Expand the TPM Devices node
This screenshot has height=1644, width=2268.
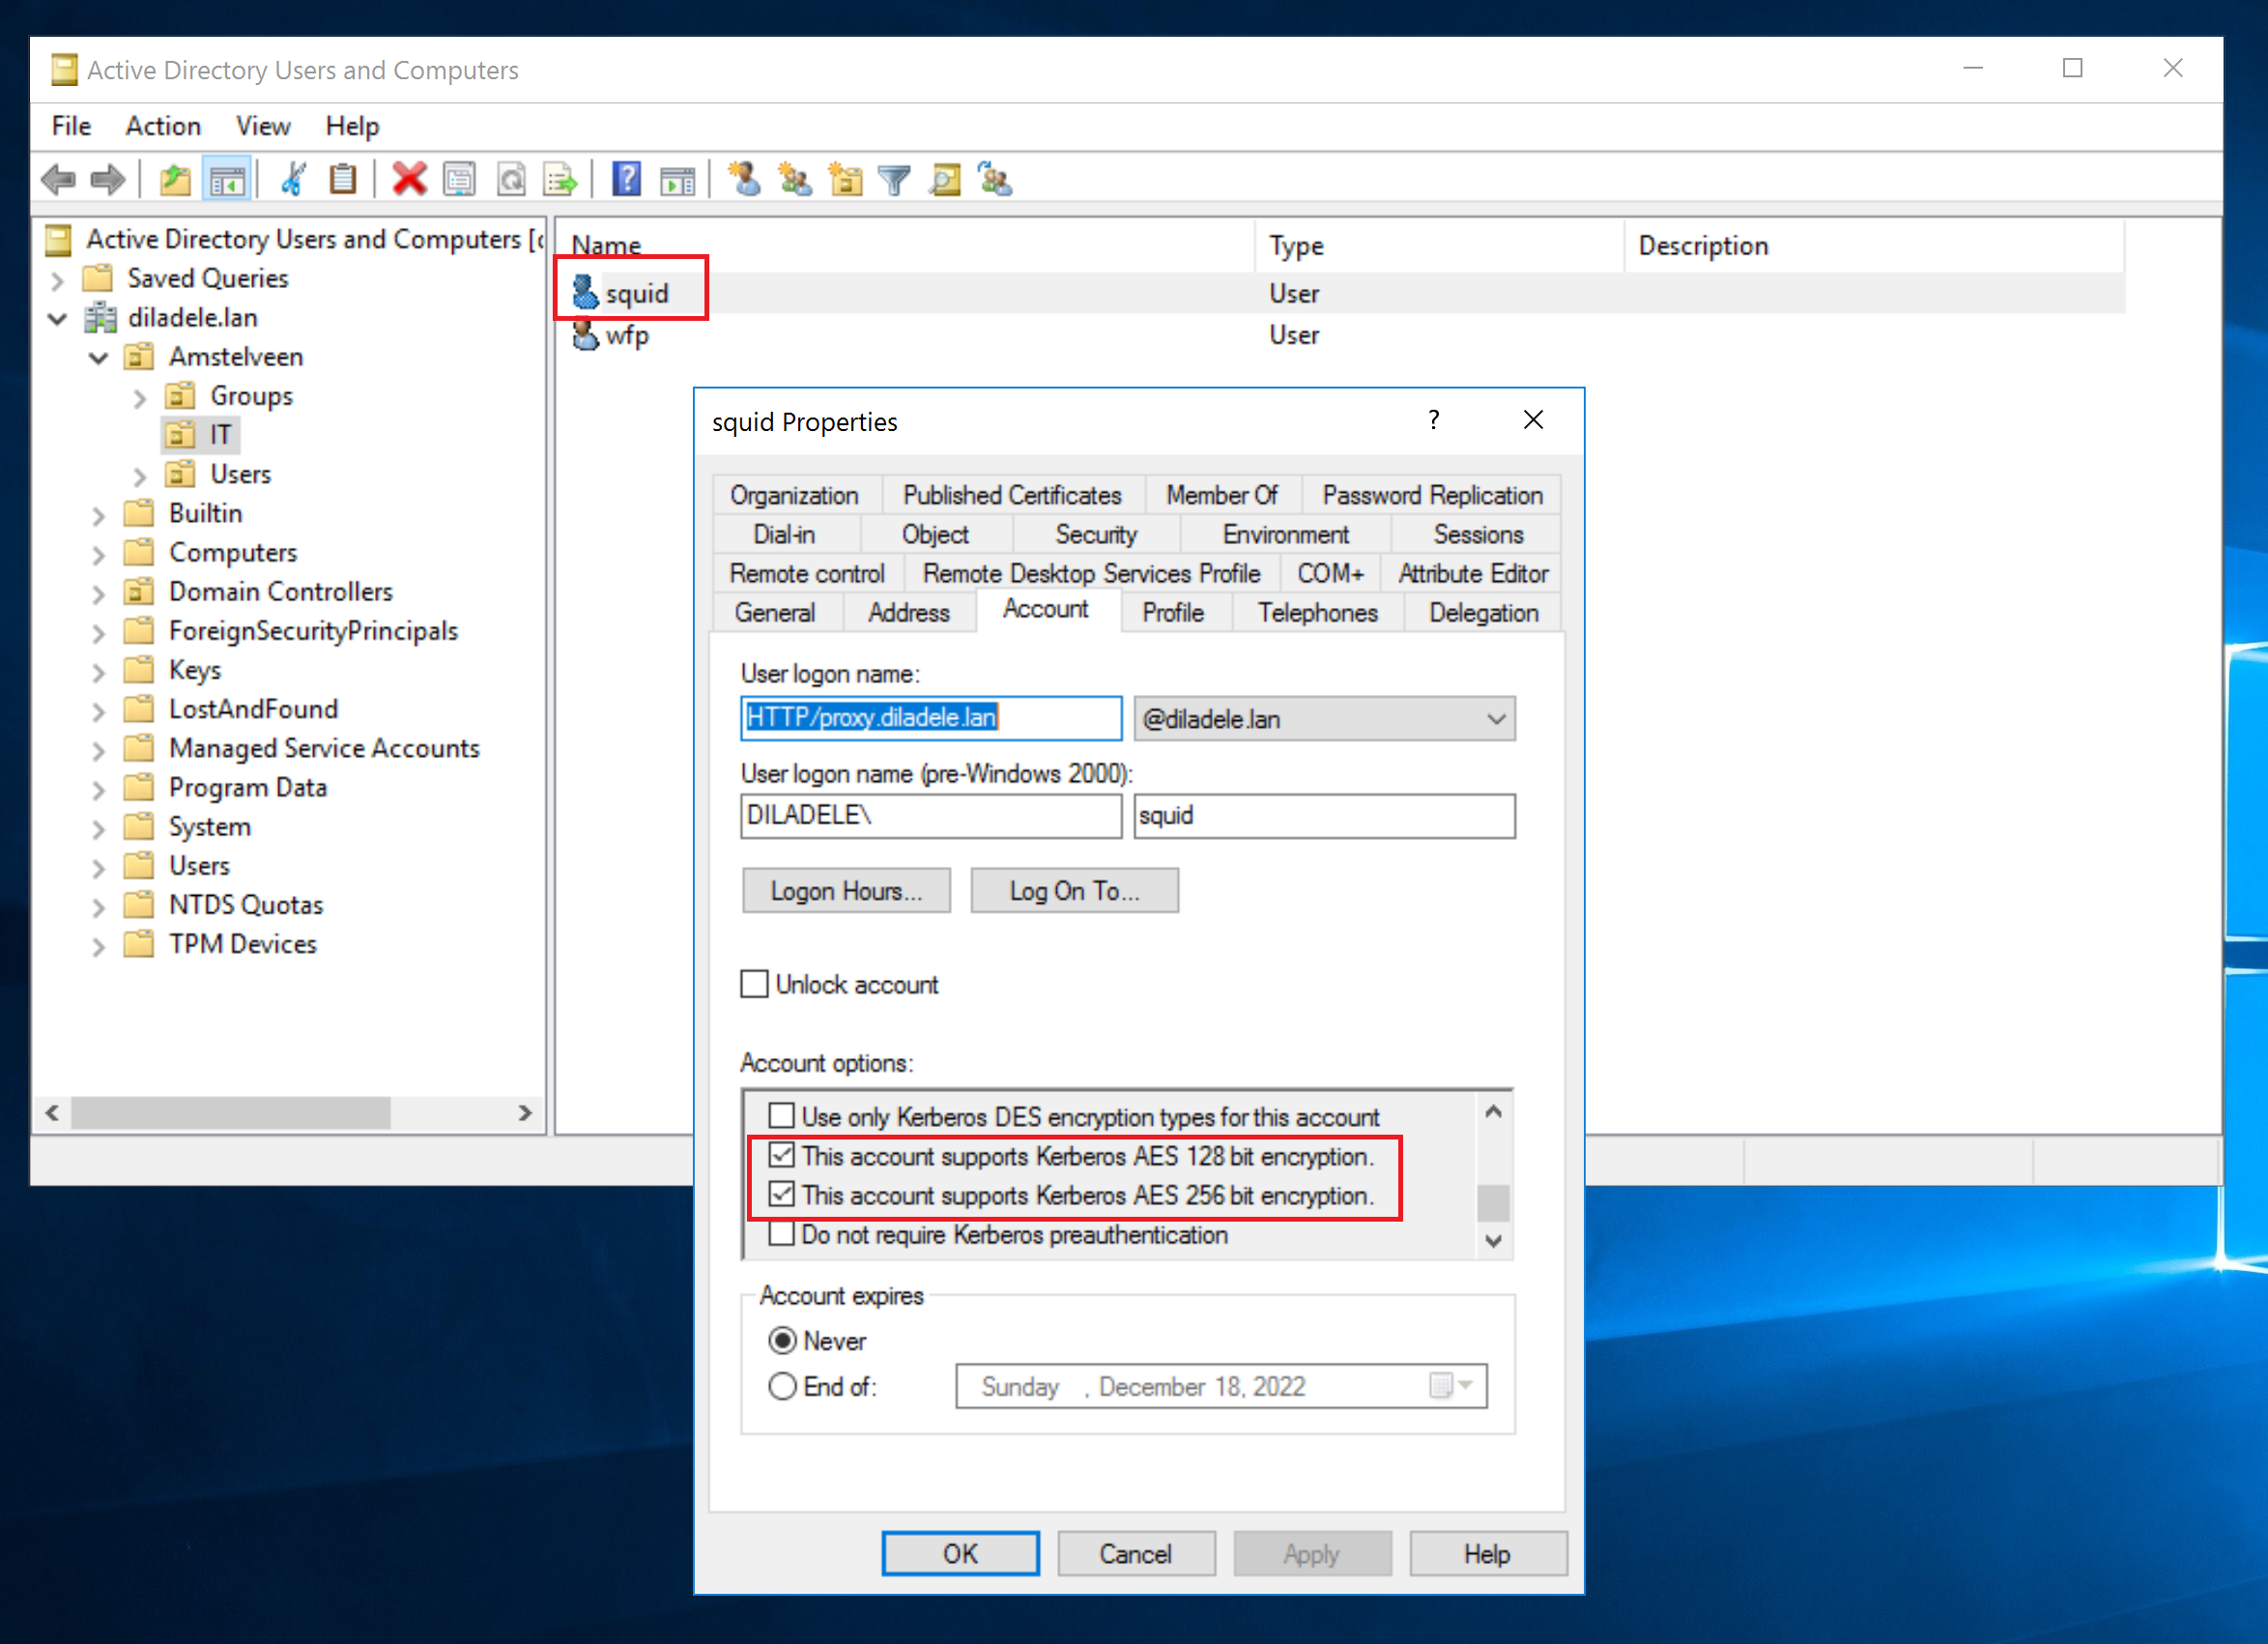[98, 946]
